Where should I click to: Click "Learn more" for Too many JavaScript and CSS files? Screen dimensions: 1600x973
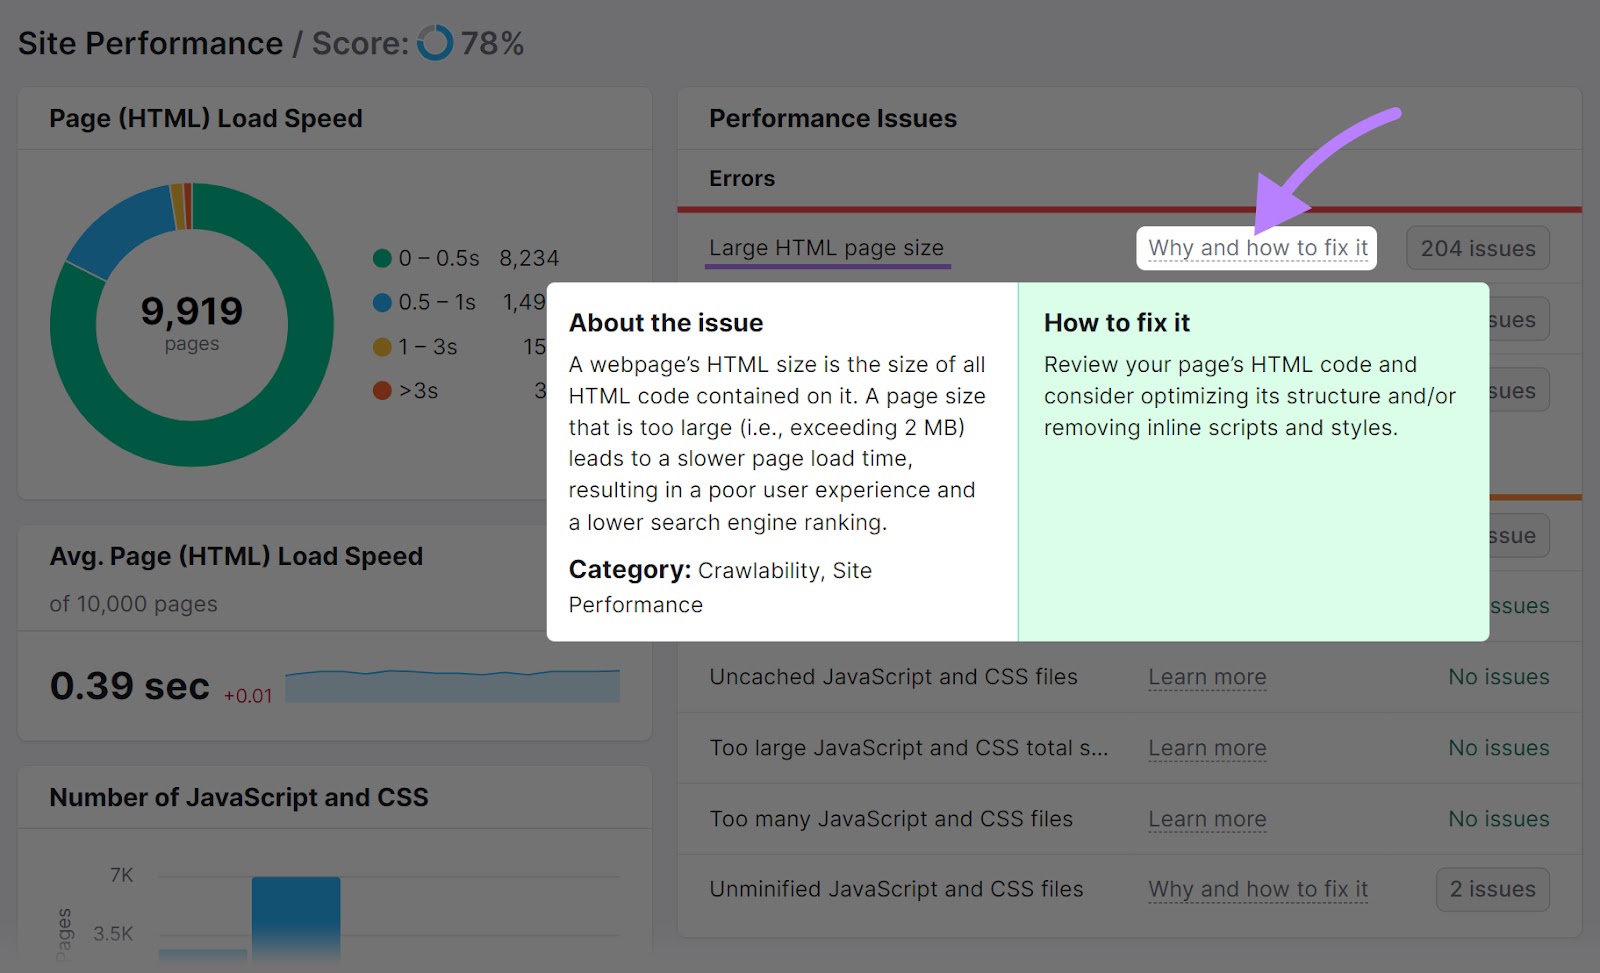(1207, 818)
